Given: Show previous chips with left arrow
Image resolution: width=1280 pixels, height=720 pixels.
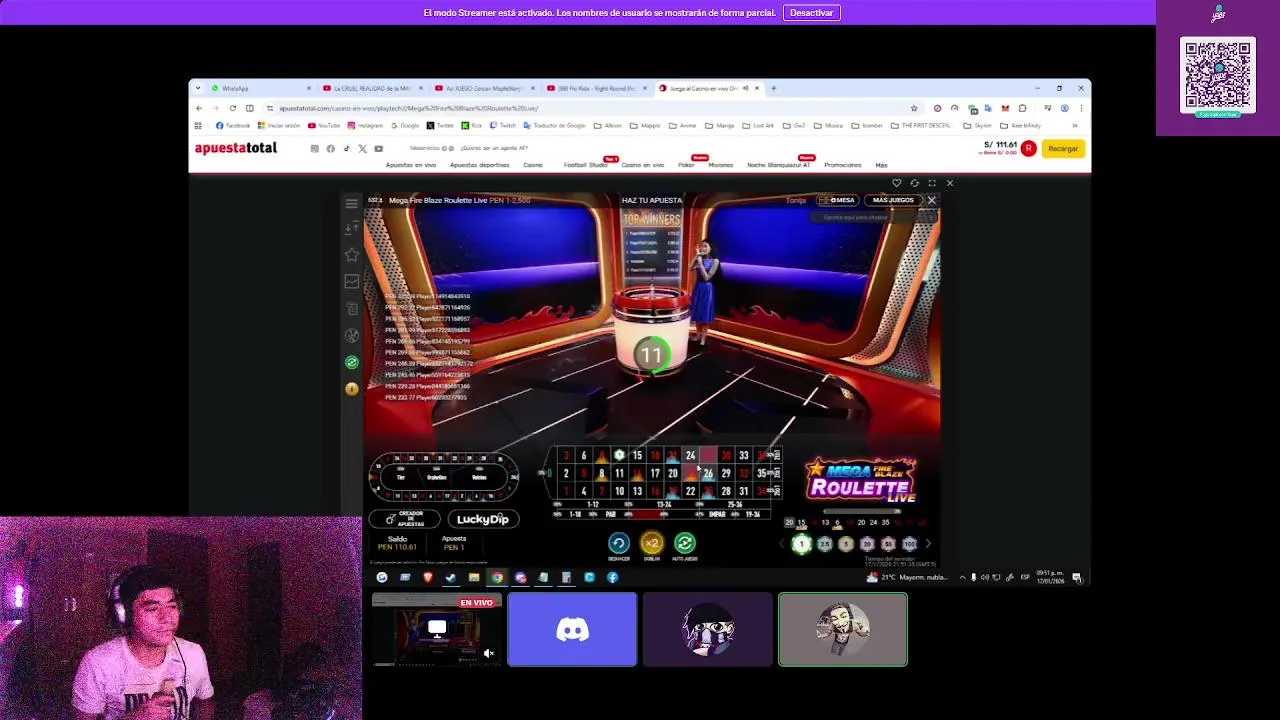Looking at the screenshot, I should (x=783, y=544).
